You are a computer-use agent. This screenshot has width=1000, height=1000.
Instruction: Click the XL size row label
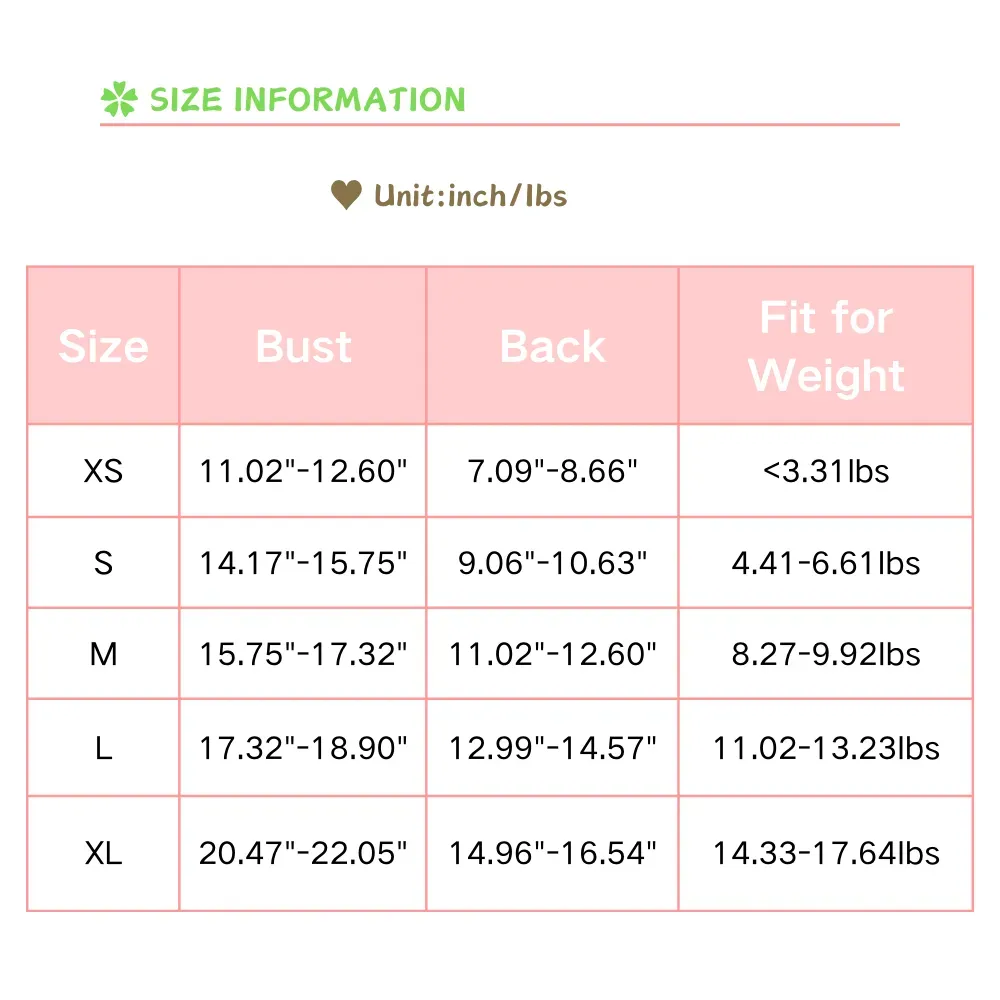[103, 853]
